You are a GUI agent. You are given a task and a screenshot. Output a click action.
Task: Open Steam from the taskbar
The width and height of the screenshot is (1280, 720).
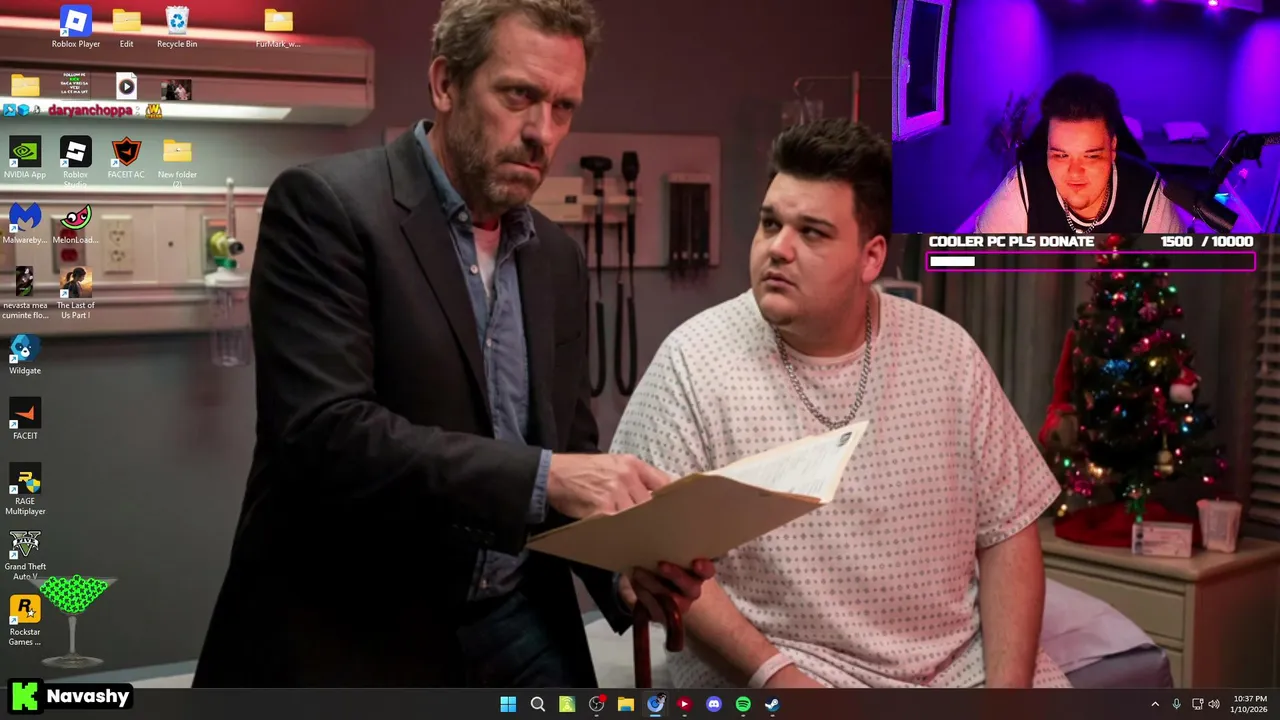772,704
